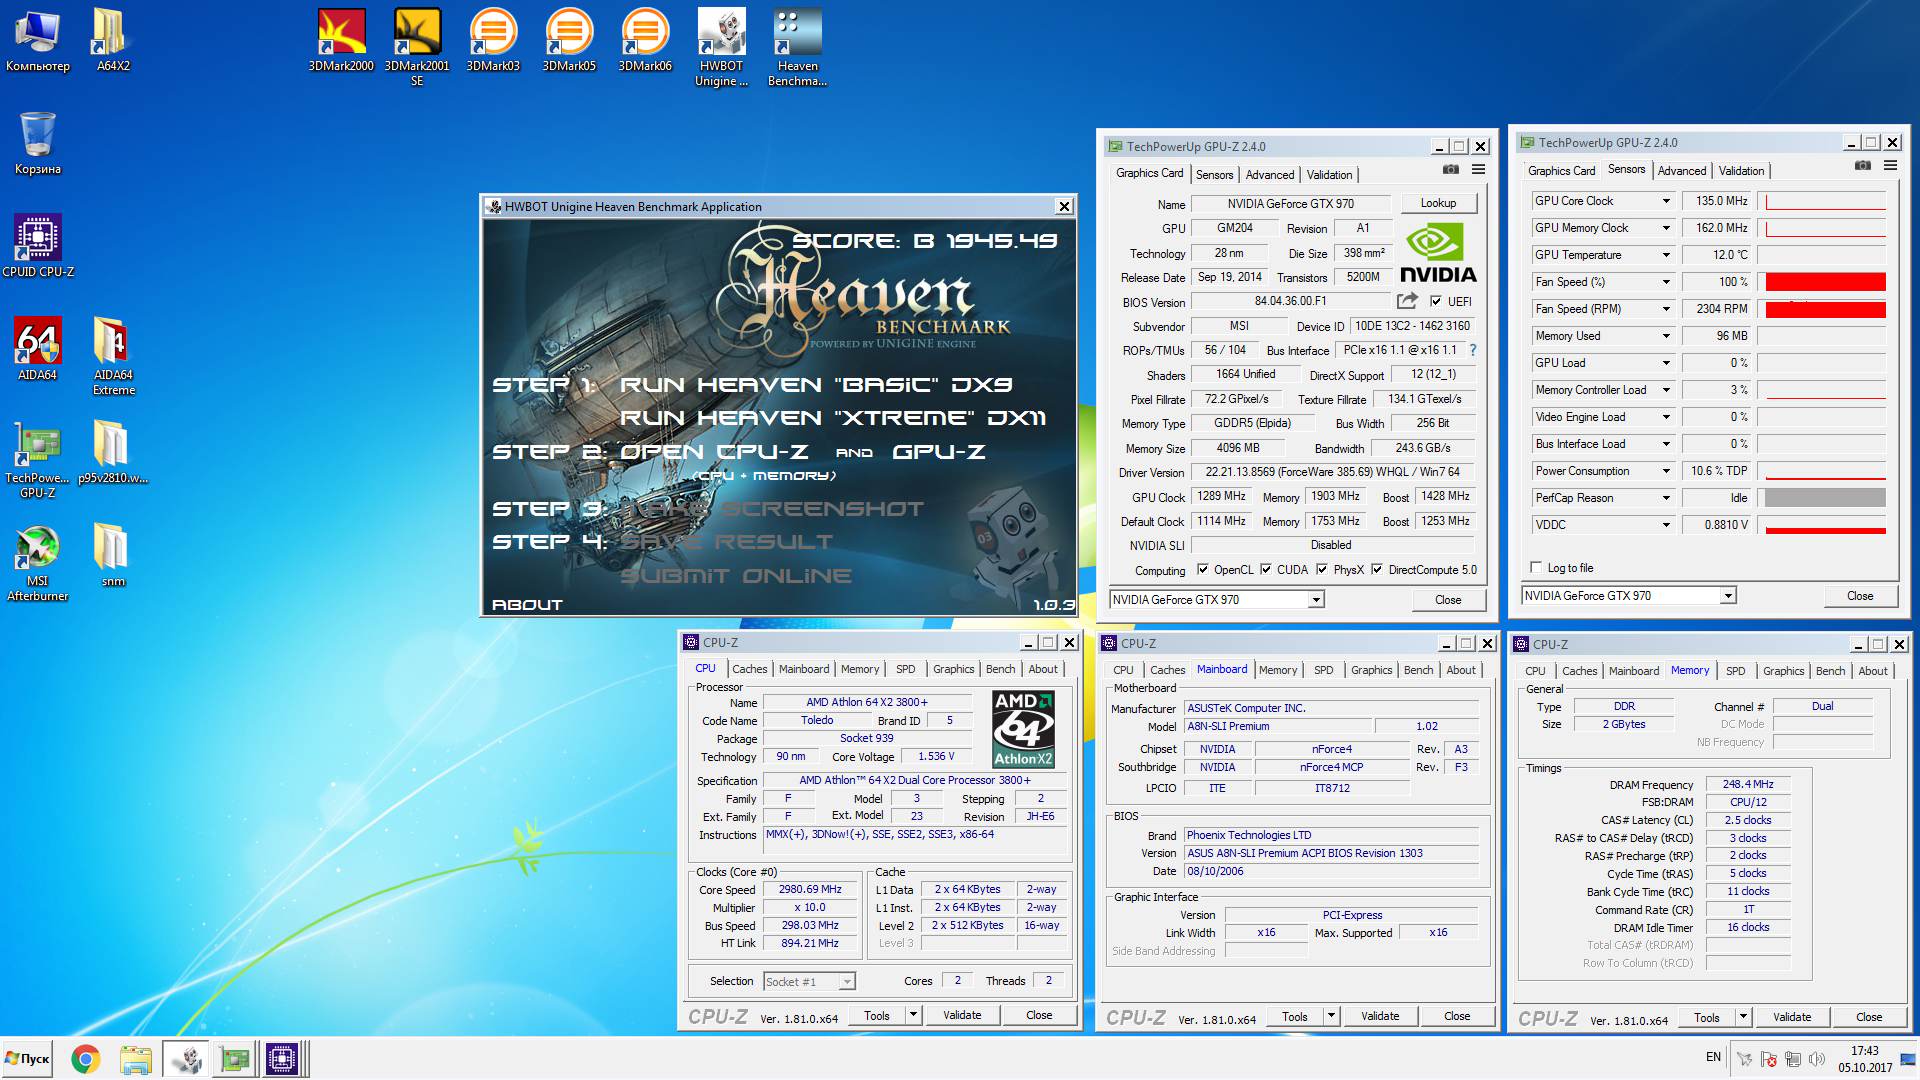Click the GPU-Z taskbar button

coord(234,1059)
